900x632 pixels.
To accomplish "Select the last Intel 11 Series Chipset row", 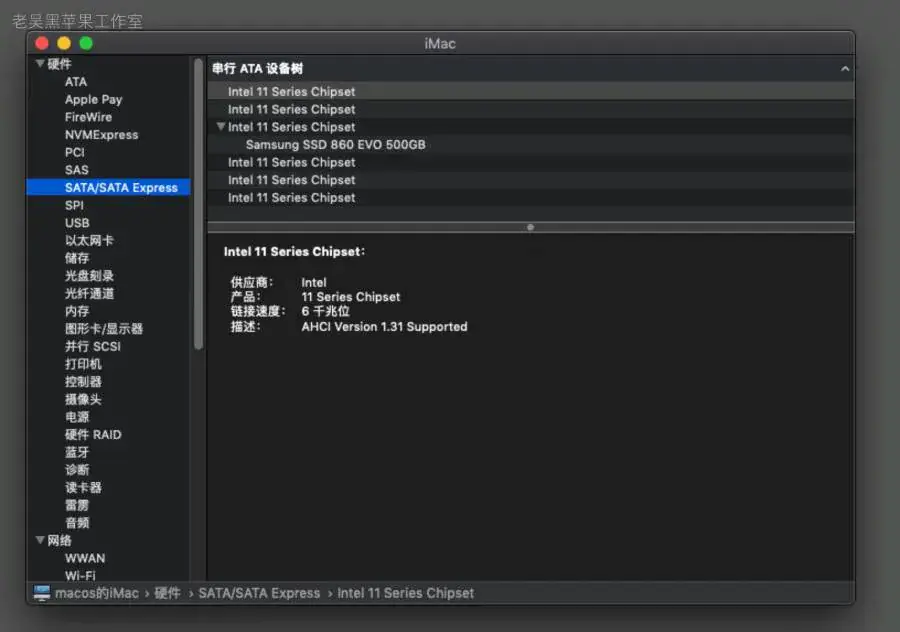I will pyautogui.click(x=530, y=197).
